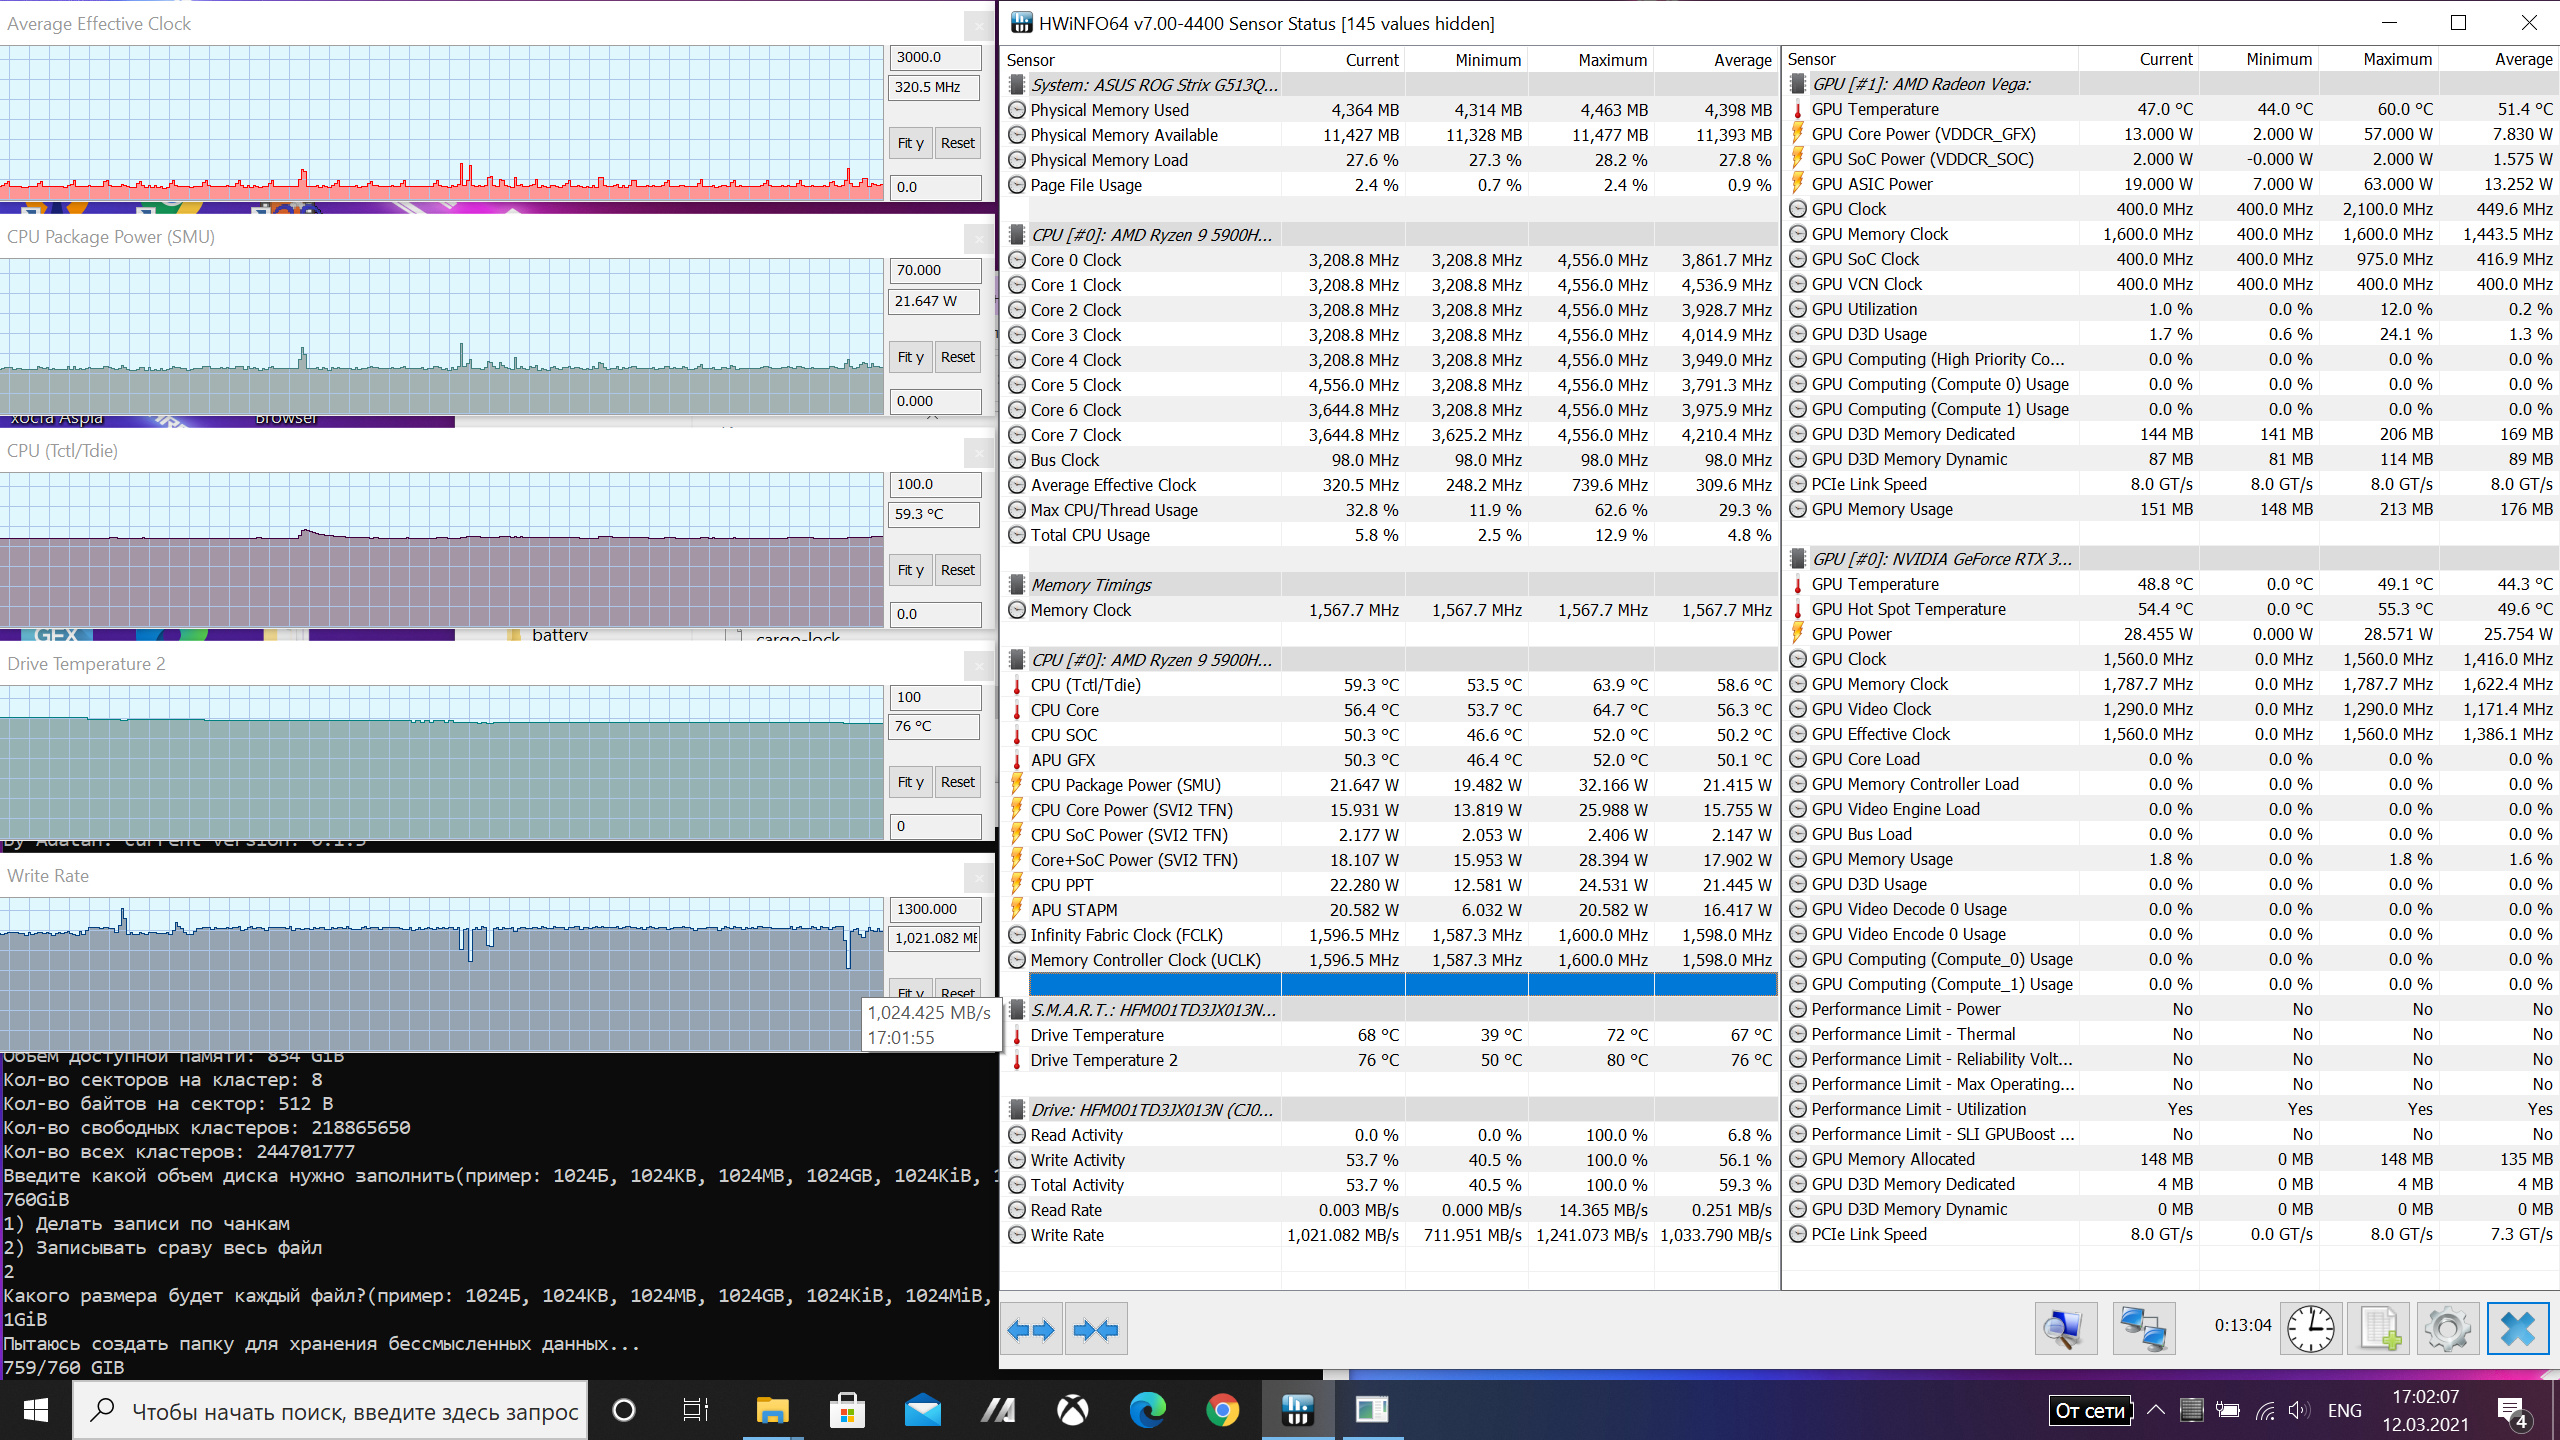Open Google Chrome from the taskbar

point(1222,1411)
